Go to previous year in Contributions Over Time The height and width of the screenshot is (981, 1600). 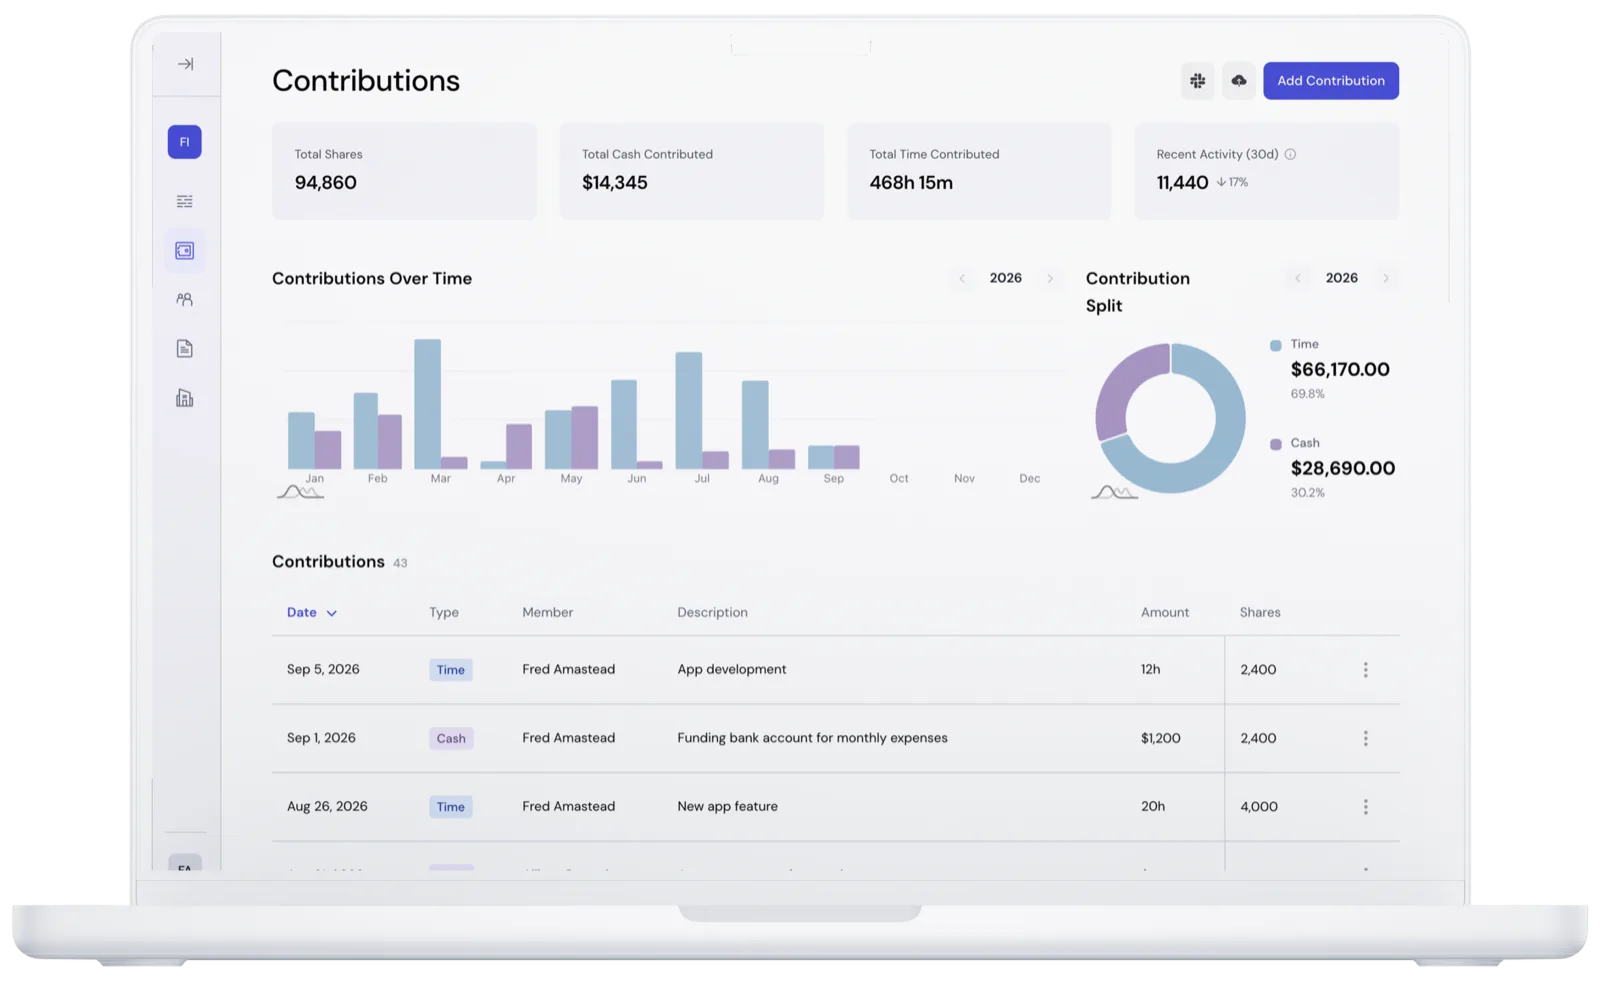[x=962, y=279]
